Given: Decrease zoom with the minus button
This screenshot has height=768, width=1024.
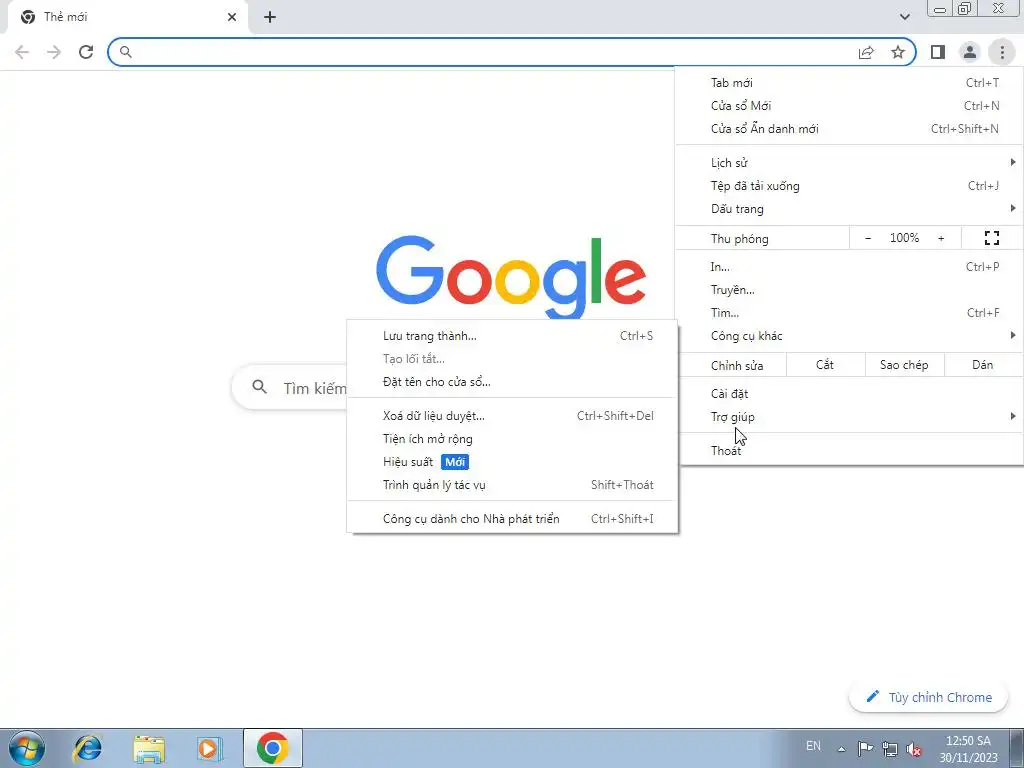Looking at the screenshot, I should coord(868,238).
